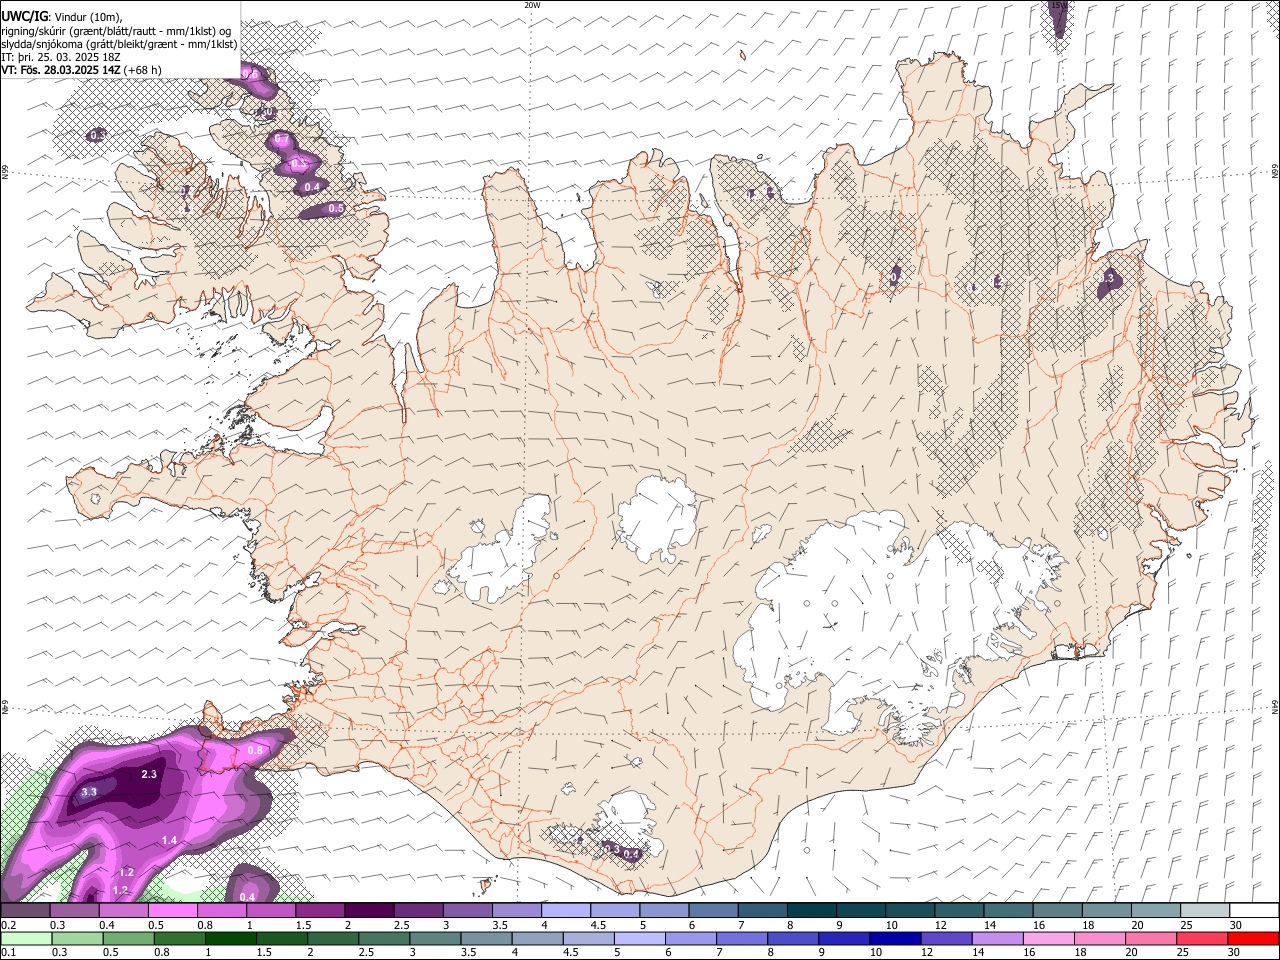Click the 2.5 label in the top legend row
The image size is (1280, 960).
401,925
